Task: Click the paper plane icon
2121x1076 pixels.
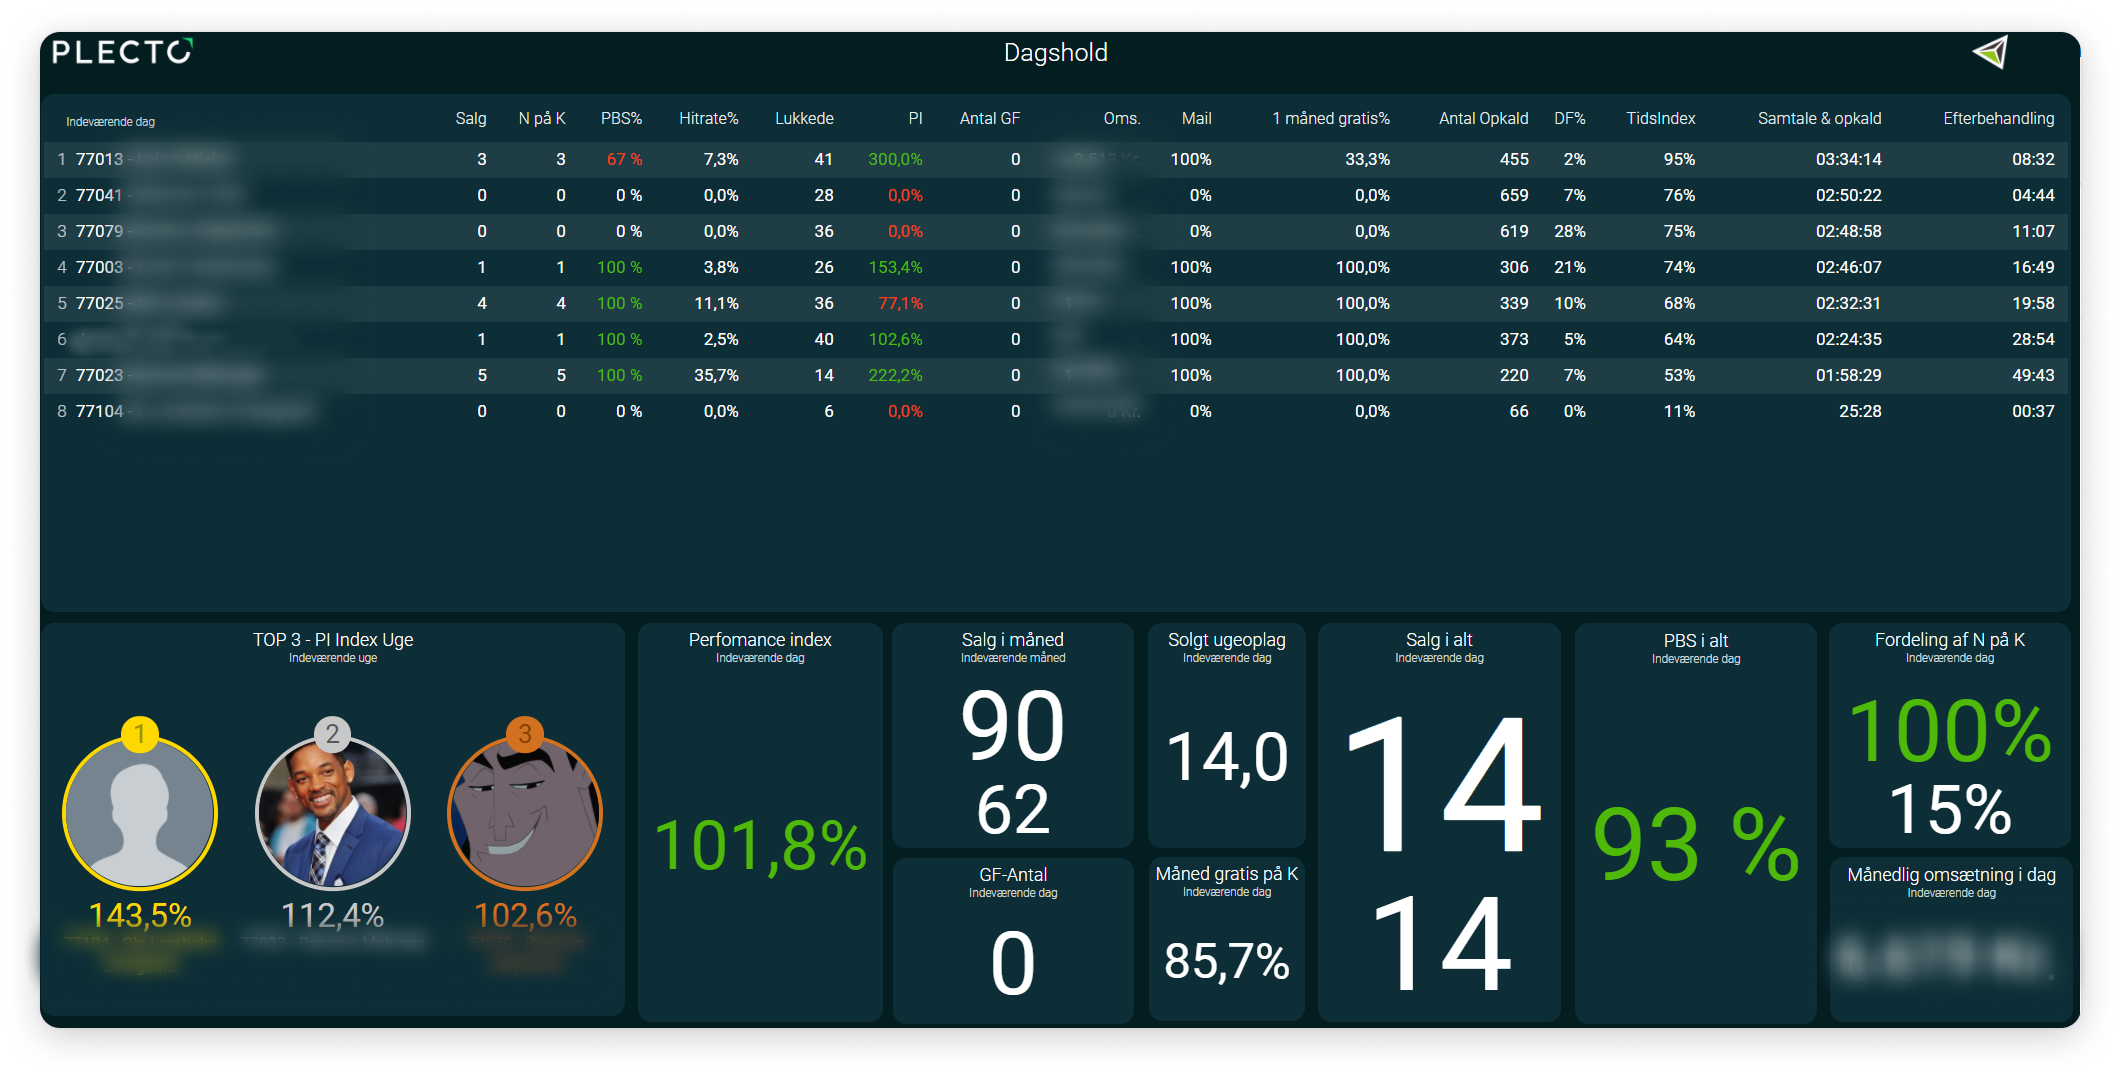Action: 1990,52
